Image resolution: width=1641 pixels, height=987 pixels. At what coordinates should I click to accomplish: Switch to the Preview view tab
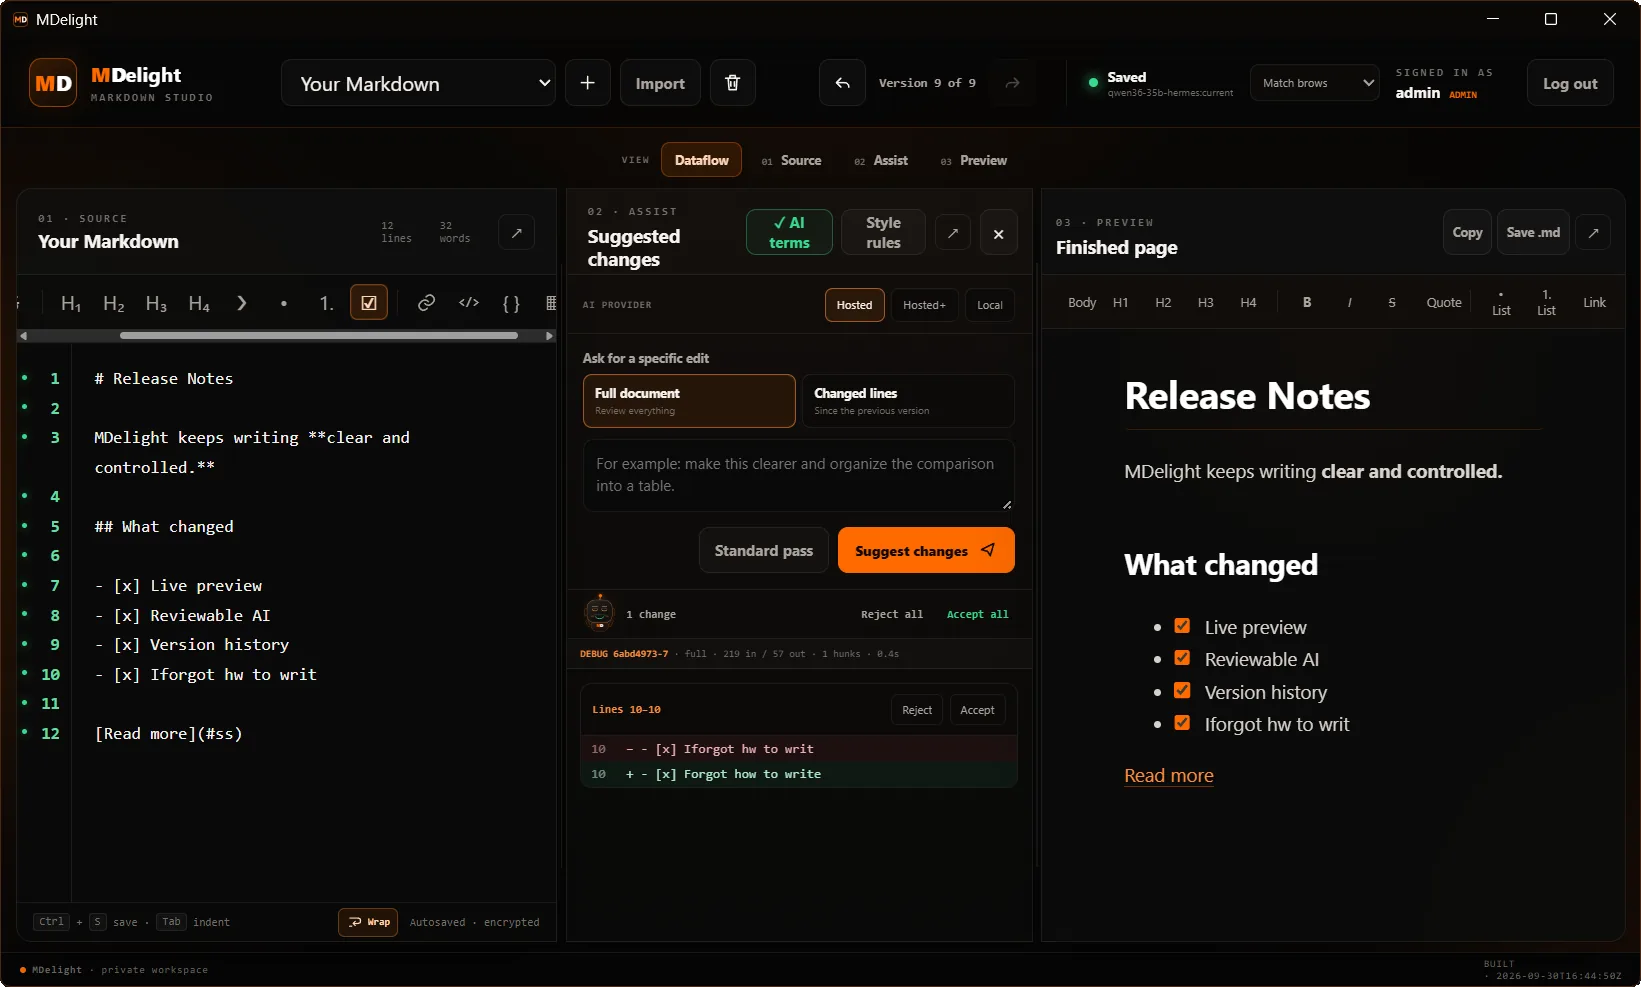pyautogui.click(x=973, y=160)
